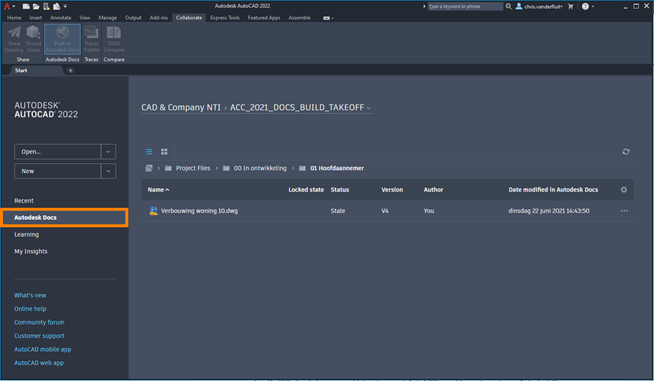Viewport: 654px width, 381px height.
Task: Select the Express Tools tab
Action: pos(225,18)
